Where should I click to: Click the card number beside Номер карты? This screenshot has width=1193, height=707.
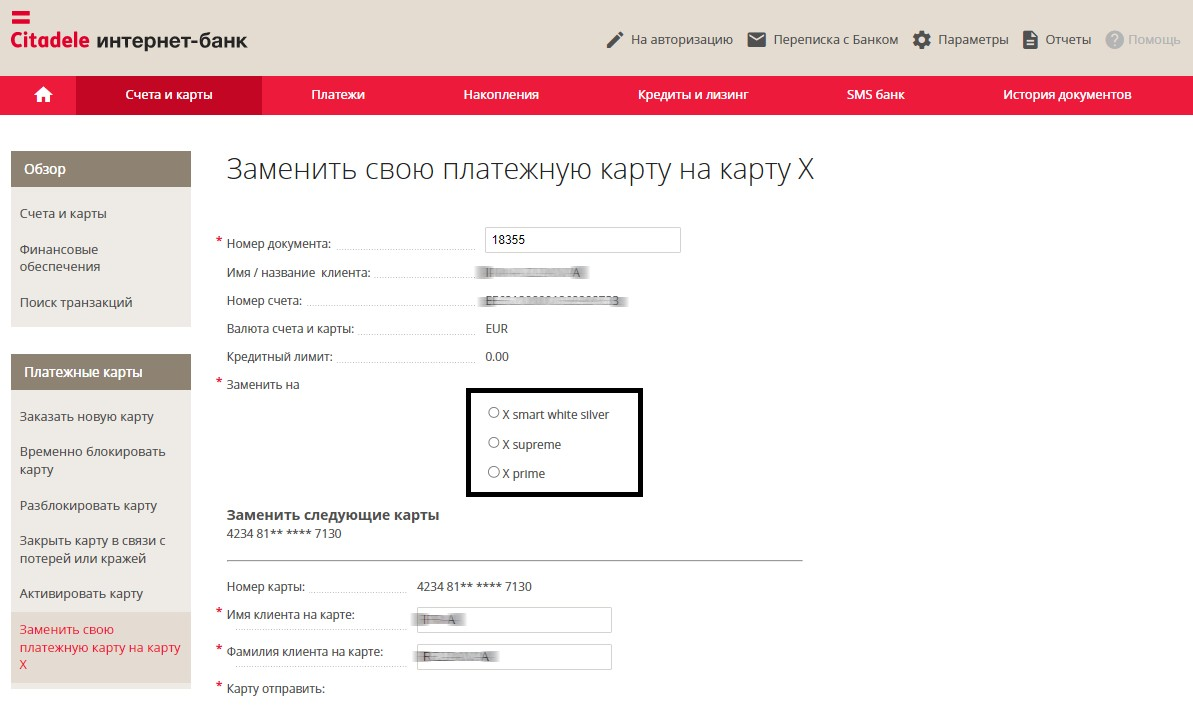[474, 587]
